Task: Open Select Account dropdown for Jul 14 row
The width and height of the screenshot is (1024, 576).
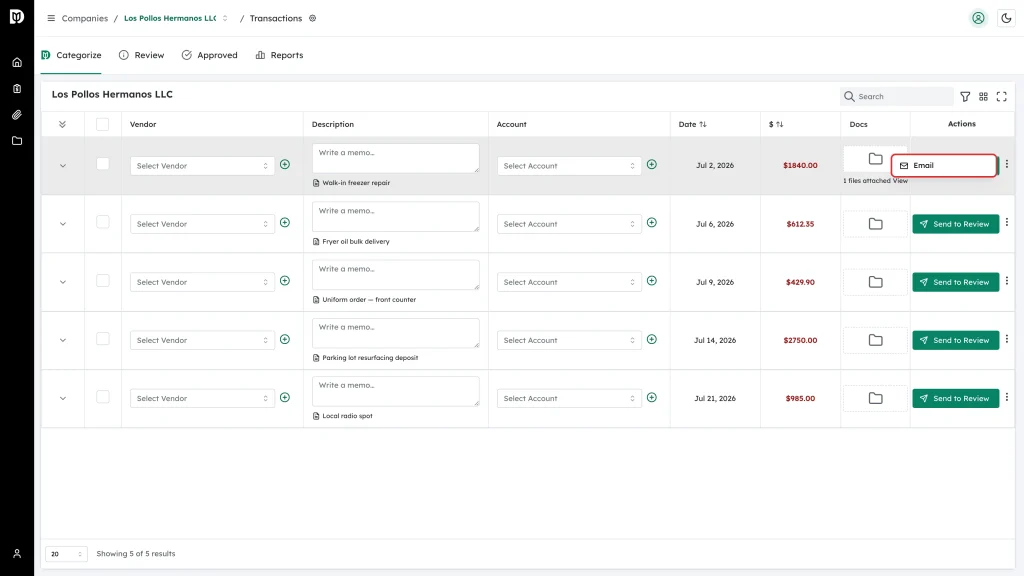Action: coord(569,340)
